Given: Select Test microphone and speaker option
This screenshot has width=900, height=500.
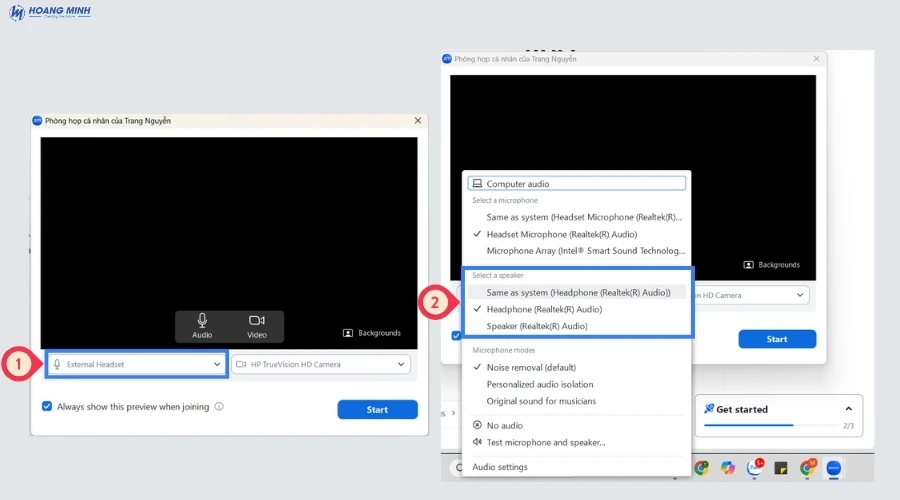Looking at the screenshot, I should (545, 442).
